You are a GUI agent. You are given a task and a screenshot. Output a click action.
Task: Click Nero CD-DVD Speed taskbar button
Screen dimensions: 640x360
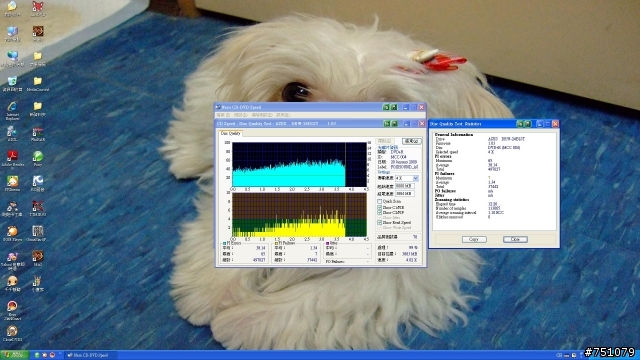click(x=88, y=355)
